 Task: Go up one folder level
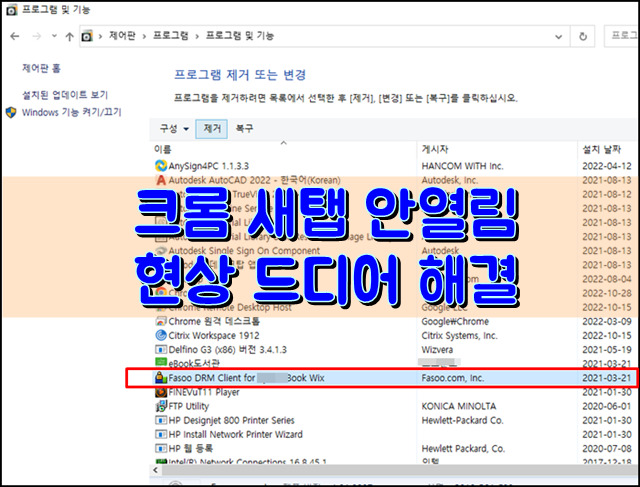point(69,37)
